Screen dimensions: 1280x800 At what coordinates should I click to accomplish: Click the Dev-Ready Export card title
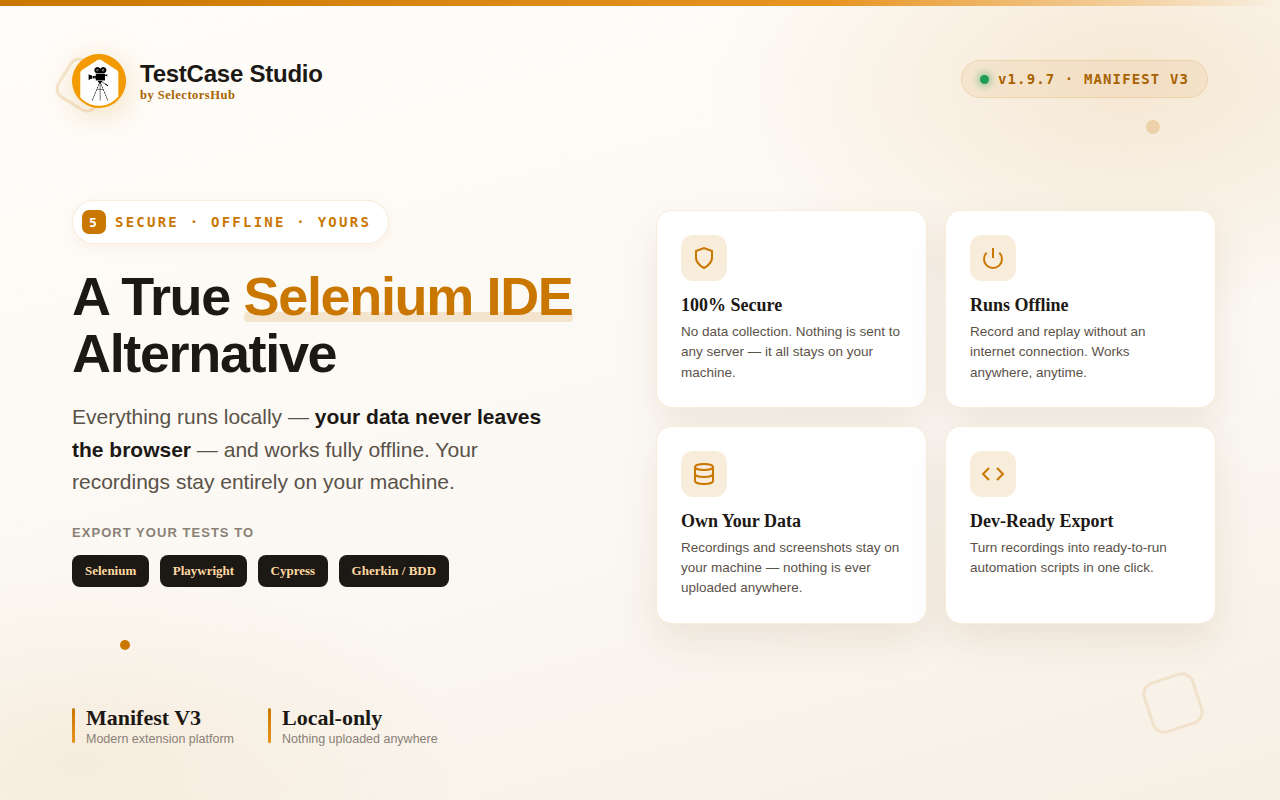click(1041, 521)
